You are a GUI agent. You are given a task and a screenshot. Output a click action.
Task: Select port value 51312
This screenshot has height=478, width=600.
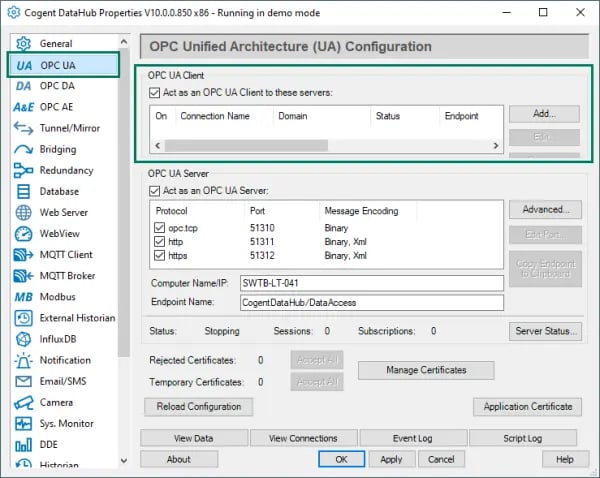point(262,255)
